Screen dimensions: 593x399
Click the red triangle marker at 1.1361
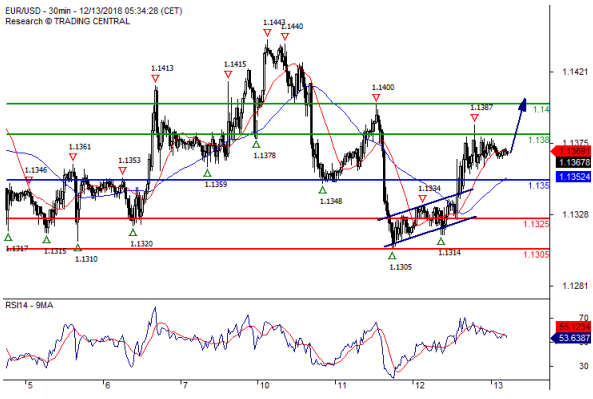click(x=73, y=157)
